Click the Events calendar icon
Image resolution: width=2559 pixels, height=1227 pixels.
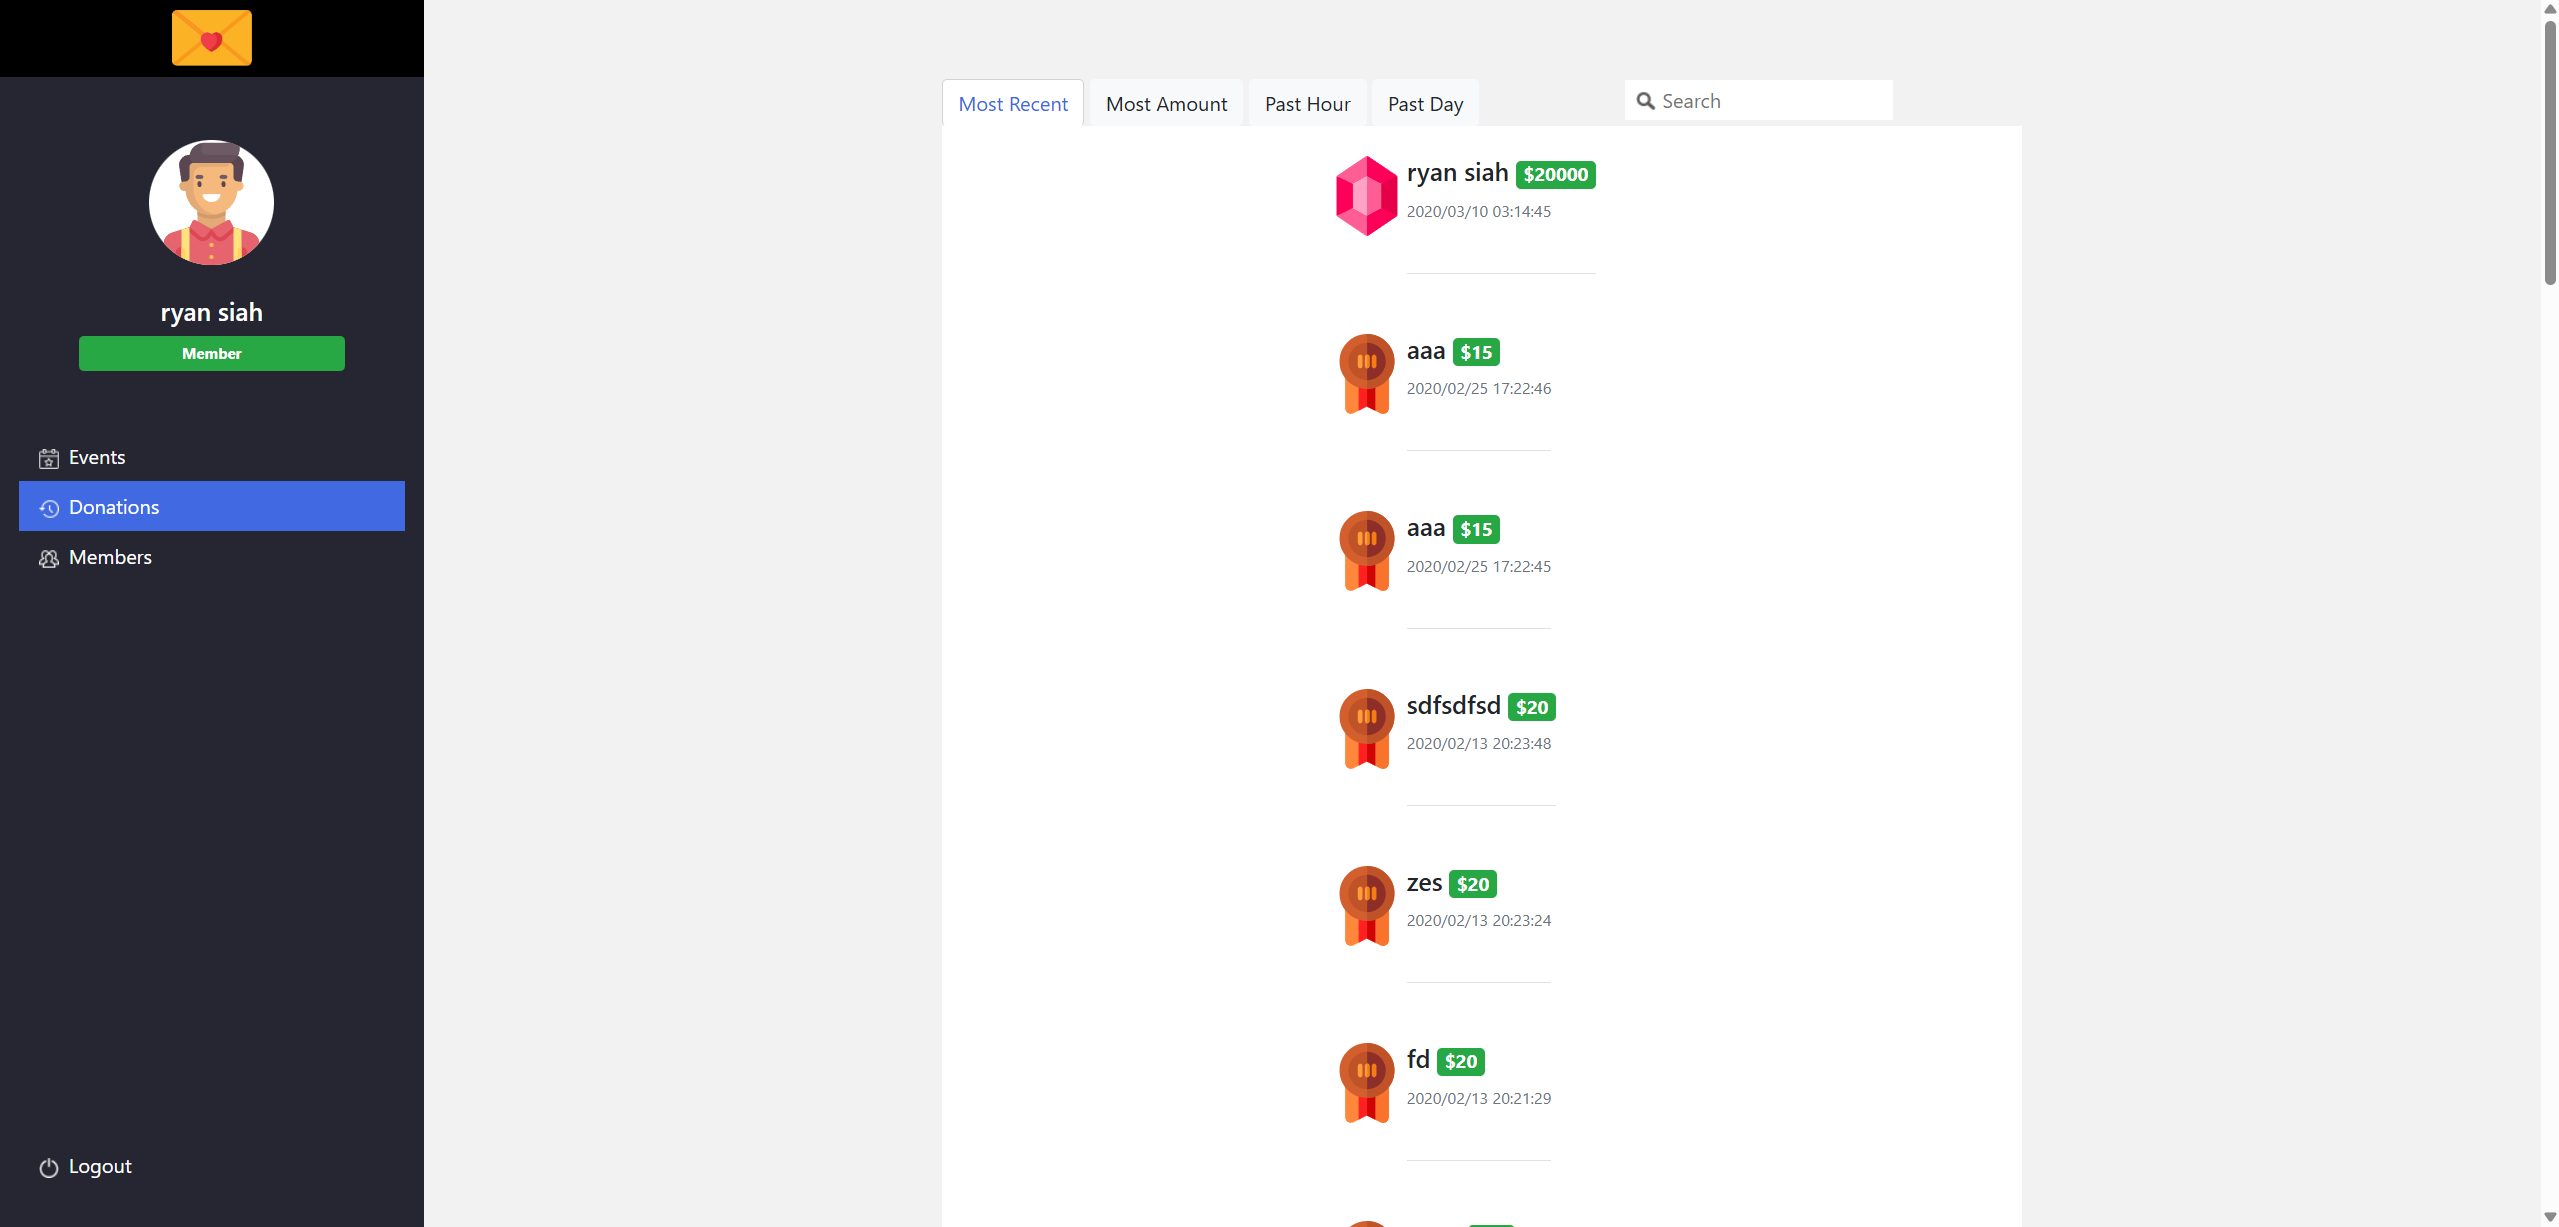tap(48, 459)
